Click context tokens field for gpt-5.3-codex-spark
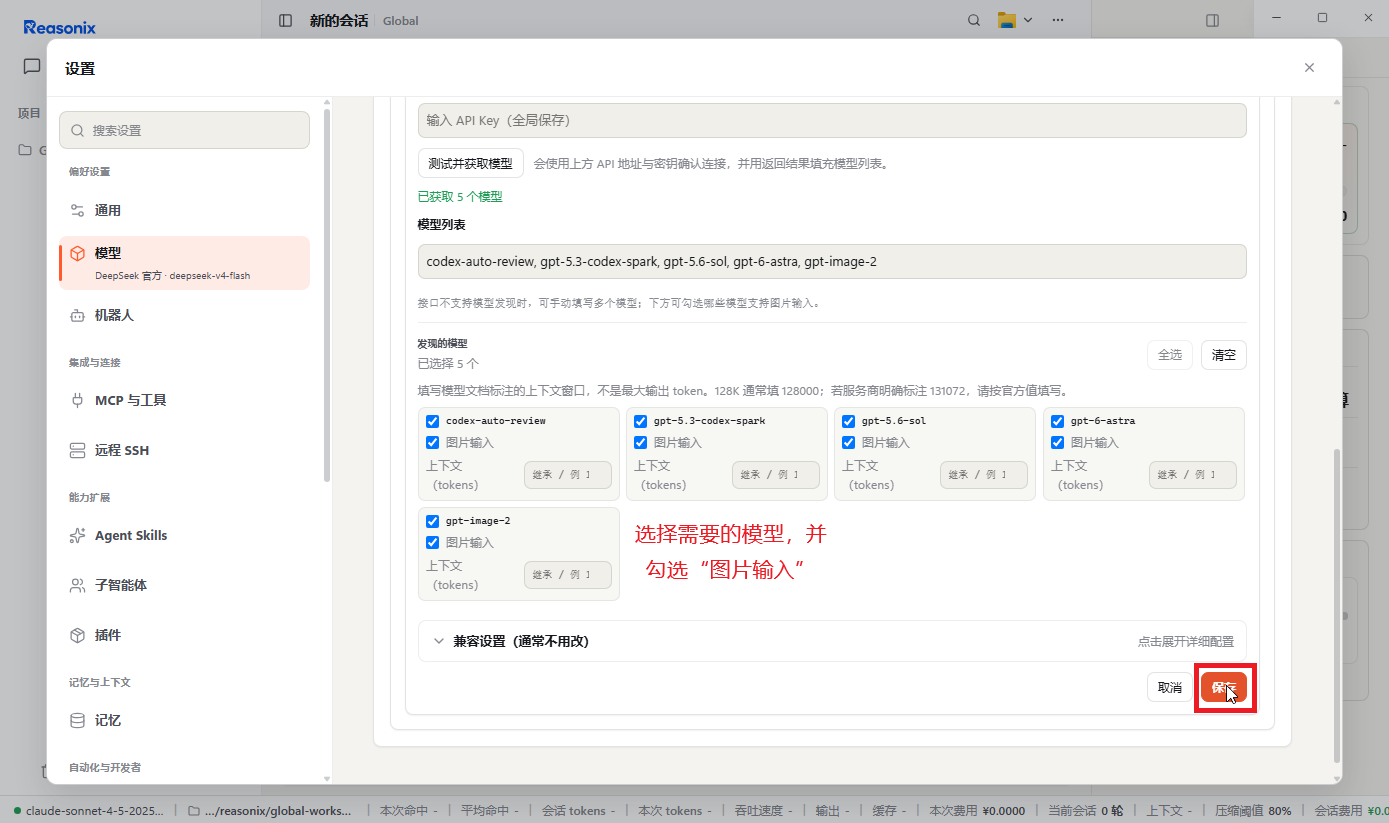 tap(776, 475)
